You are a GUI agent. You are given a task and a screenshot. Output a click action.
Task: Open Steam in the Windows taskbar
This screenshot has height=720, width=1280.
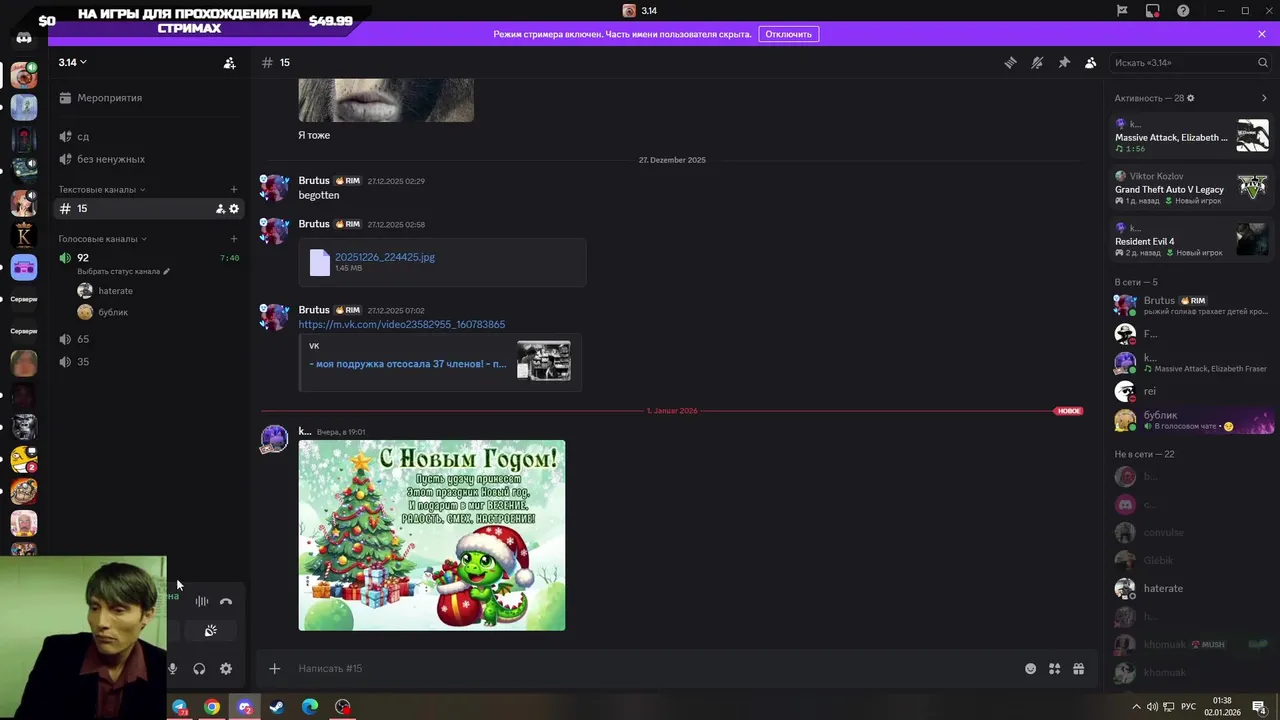point(277,707)
